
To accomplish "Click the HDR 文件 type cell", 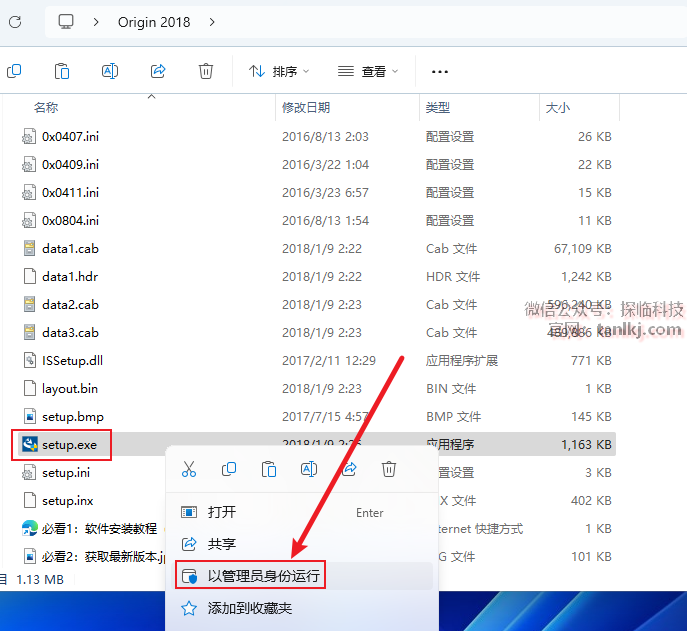I will tap(453, 277).
